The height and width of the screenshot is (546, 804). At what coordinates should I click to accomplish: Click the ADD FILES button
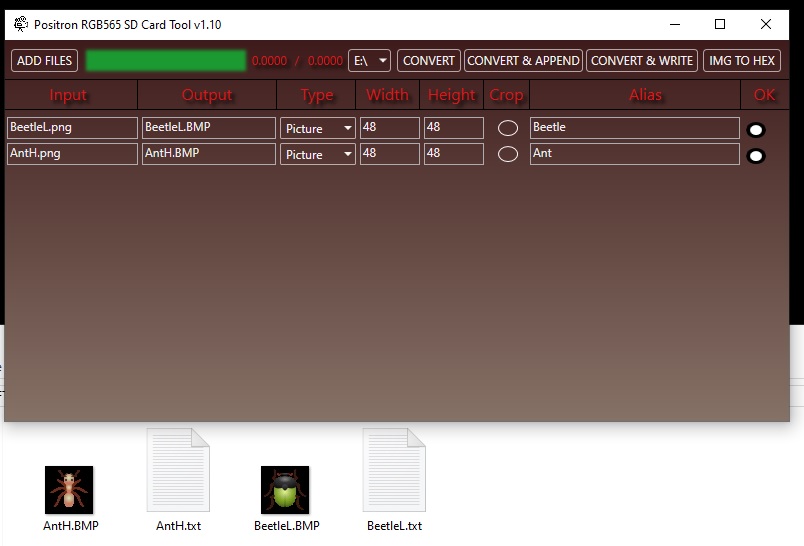[x=45, y=61]
